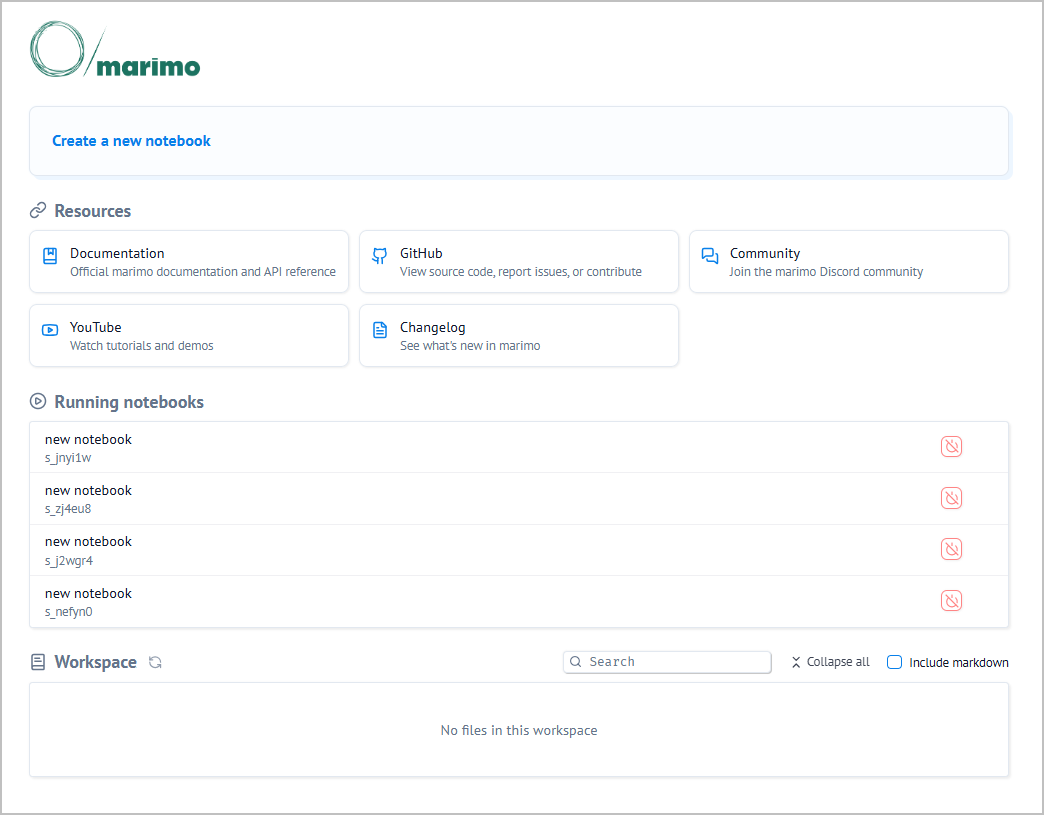Click the YouTube play icon
1044x815 pixels.
coord(50,330)
